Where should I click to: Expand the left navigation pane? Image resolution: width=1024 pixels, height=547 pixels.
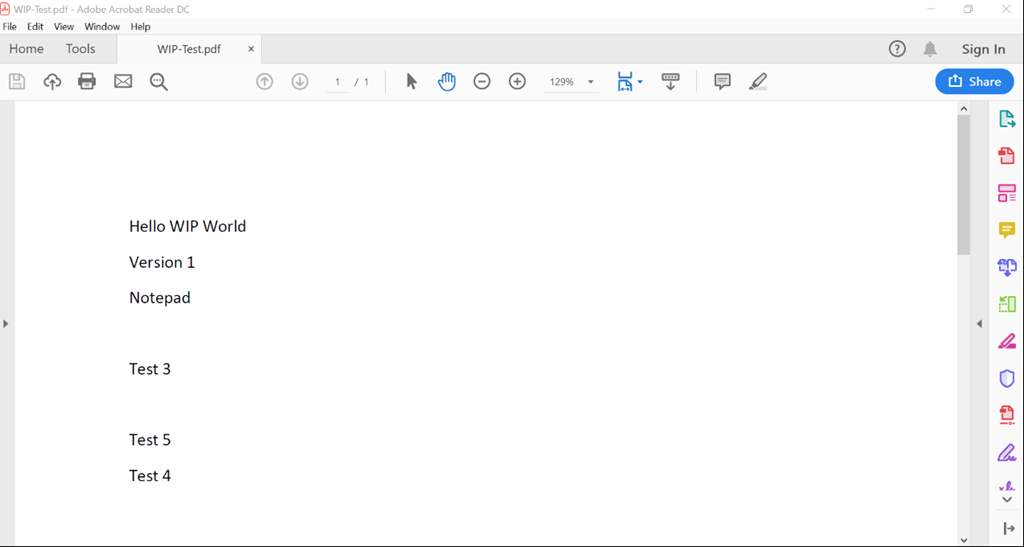coord(6,323)
